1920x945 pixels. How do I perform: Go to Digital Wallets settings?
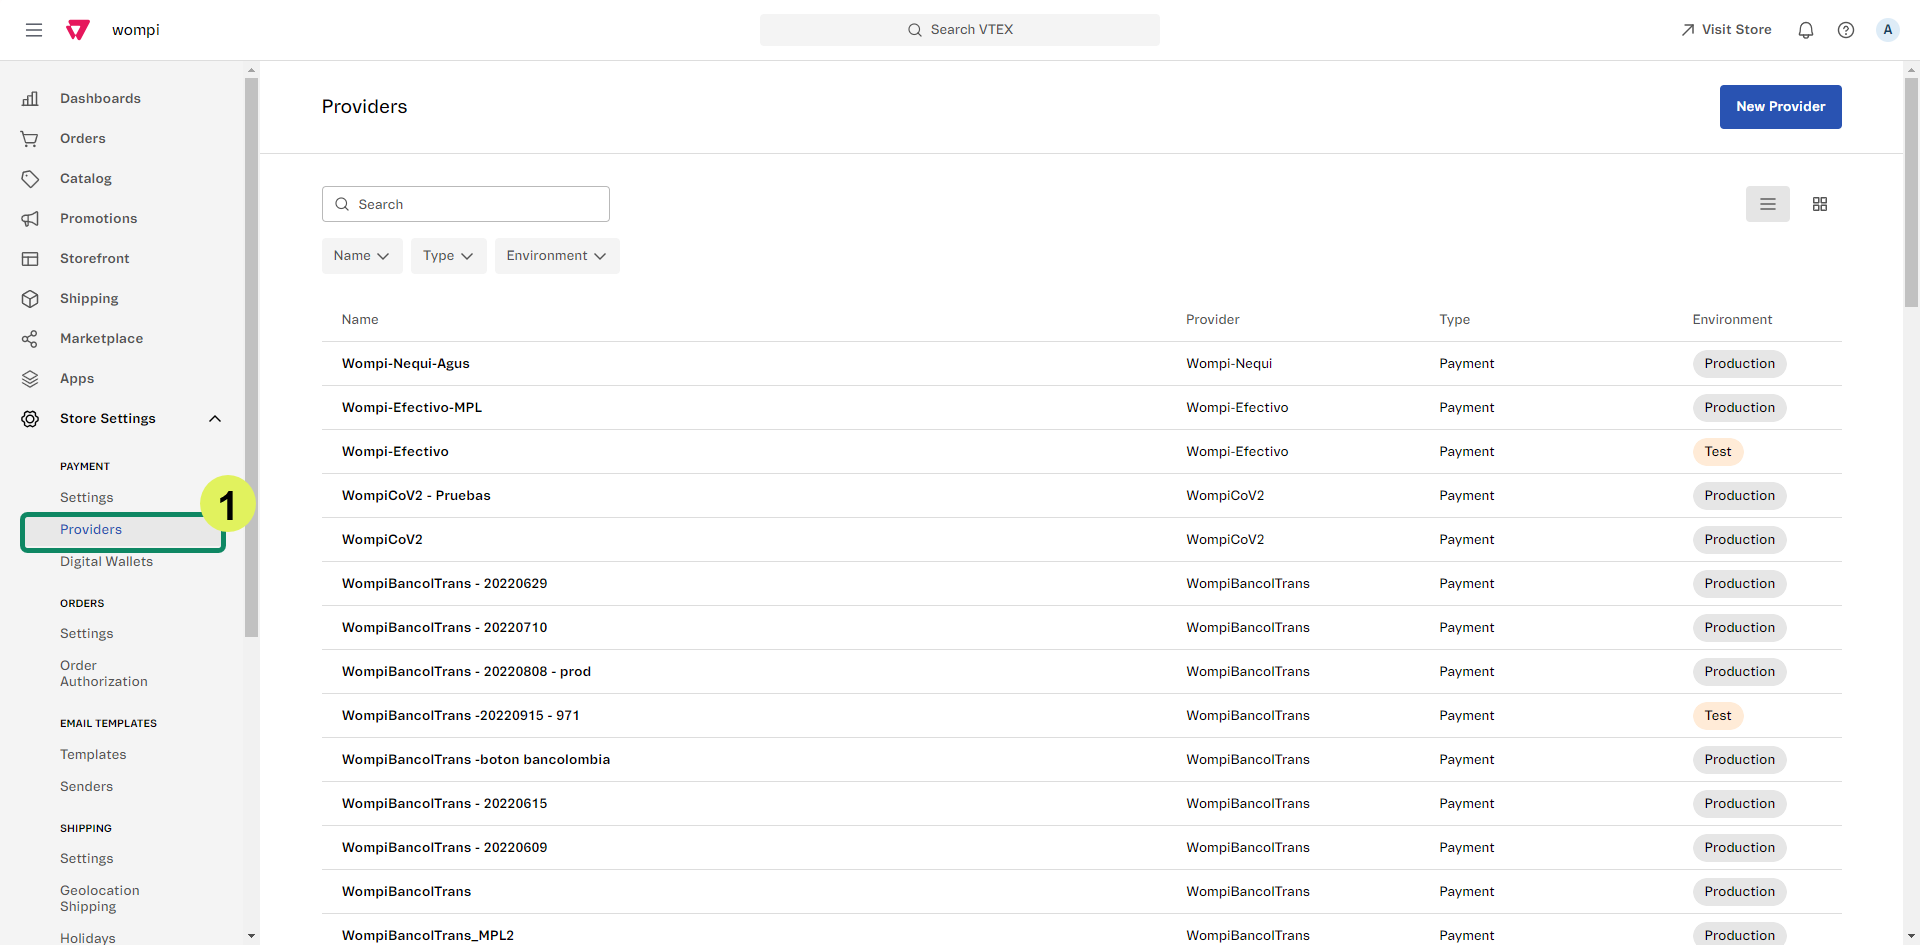point(106,562)
